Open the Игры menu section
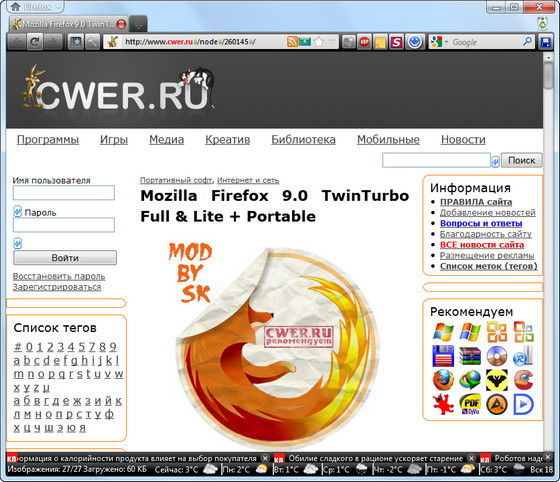The width and height of the screenshot is (560, 482). click(114, 140)
